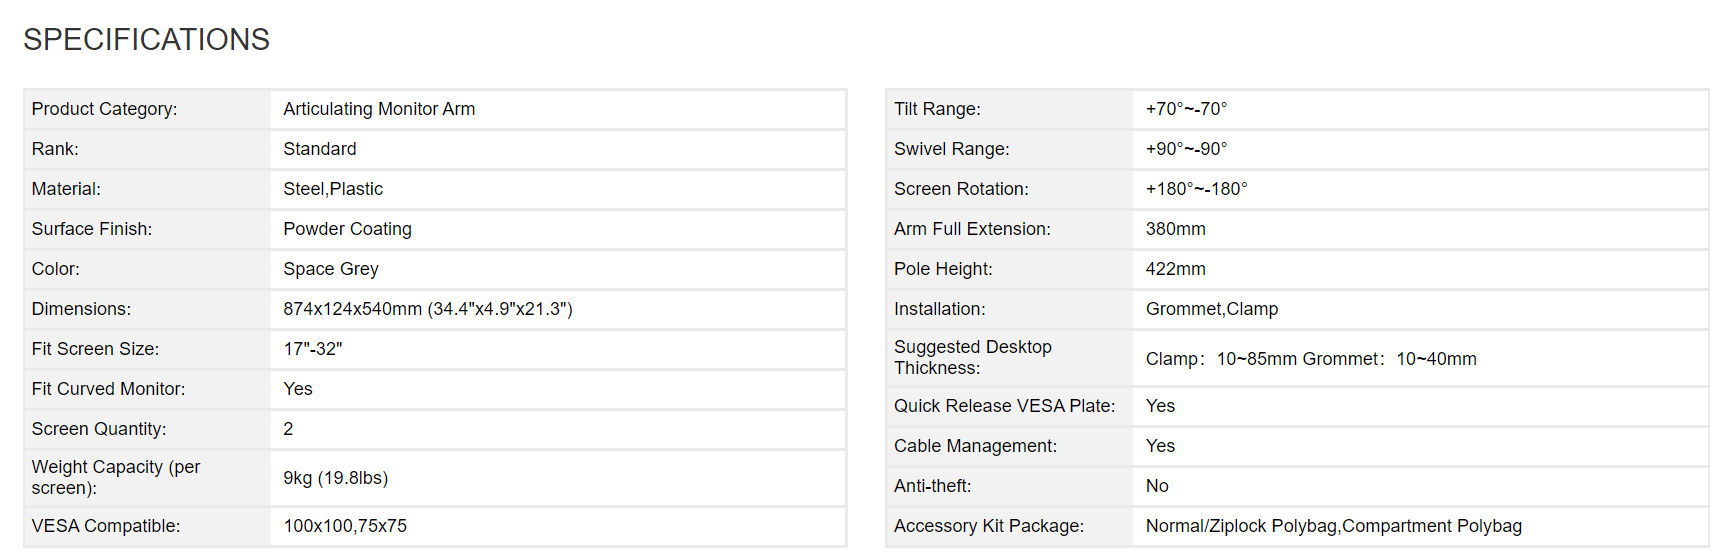Click the 380mm arm extension value
Image resolution: width=1713 pixels, height=557 pixels.
click(x=1175, y=229)
